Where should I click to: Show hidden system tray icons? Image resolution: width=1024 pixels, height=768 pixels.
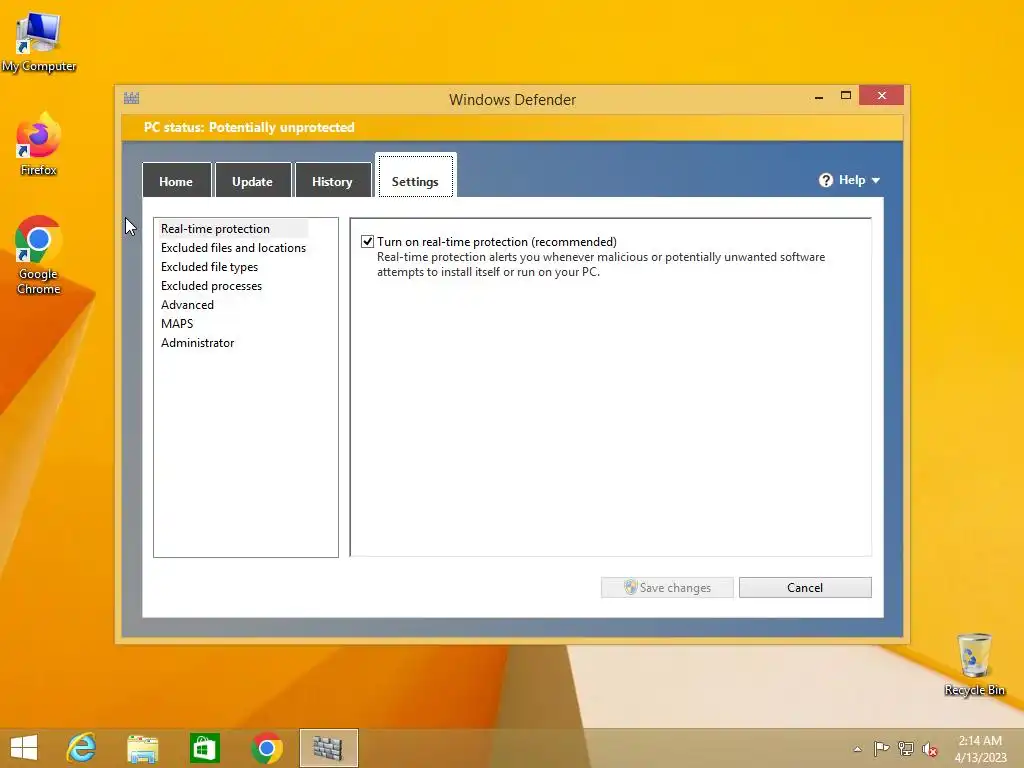[857, 749]
